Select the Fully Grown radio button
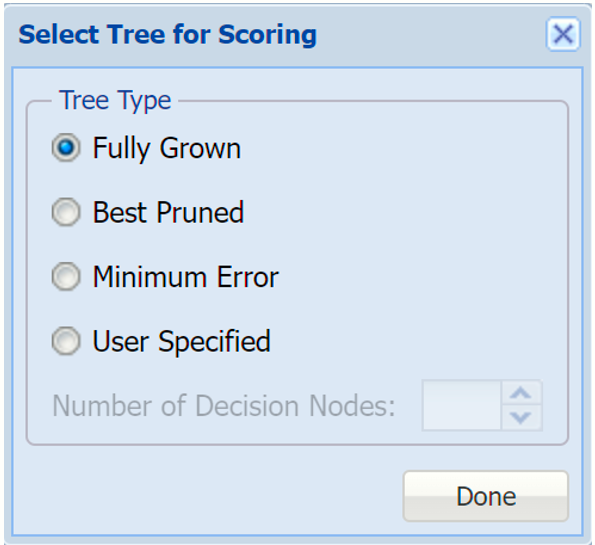 point(66,147)
